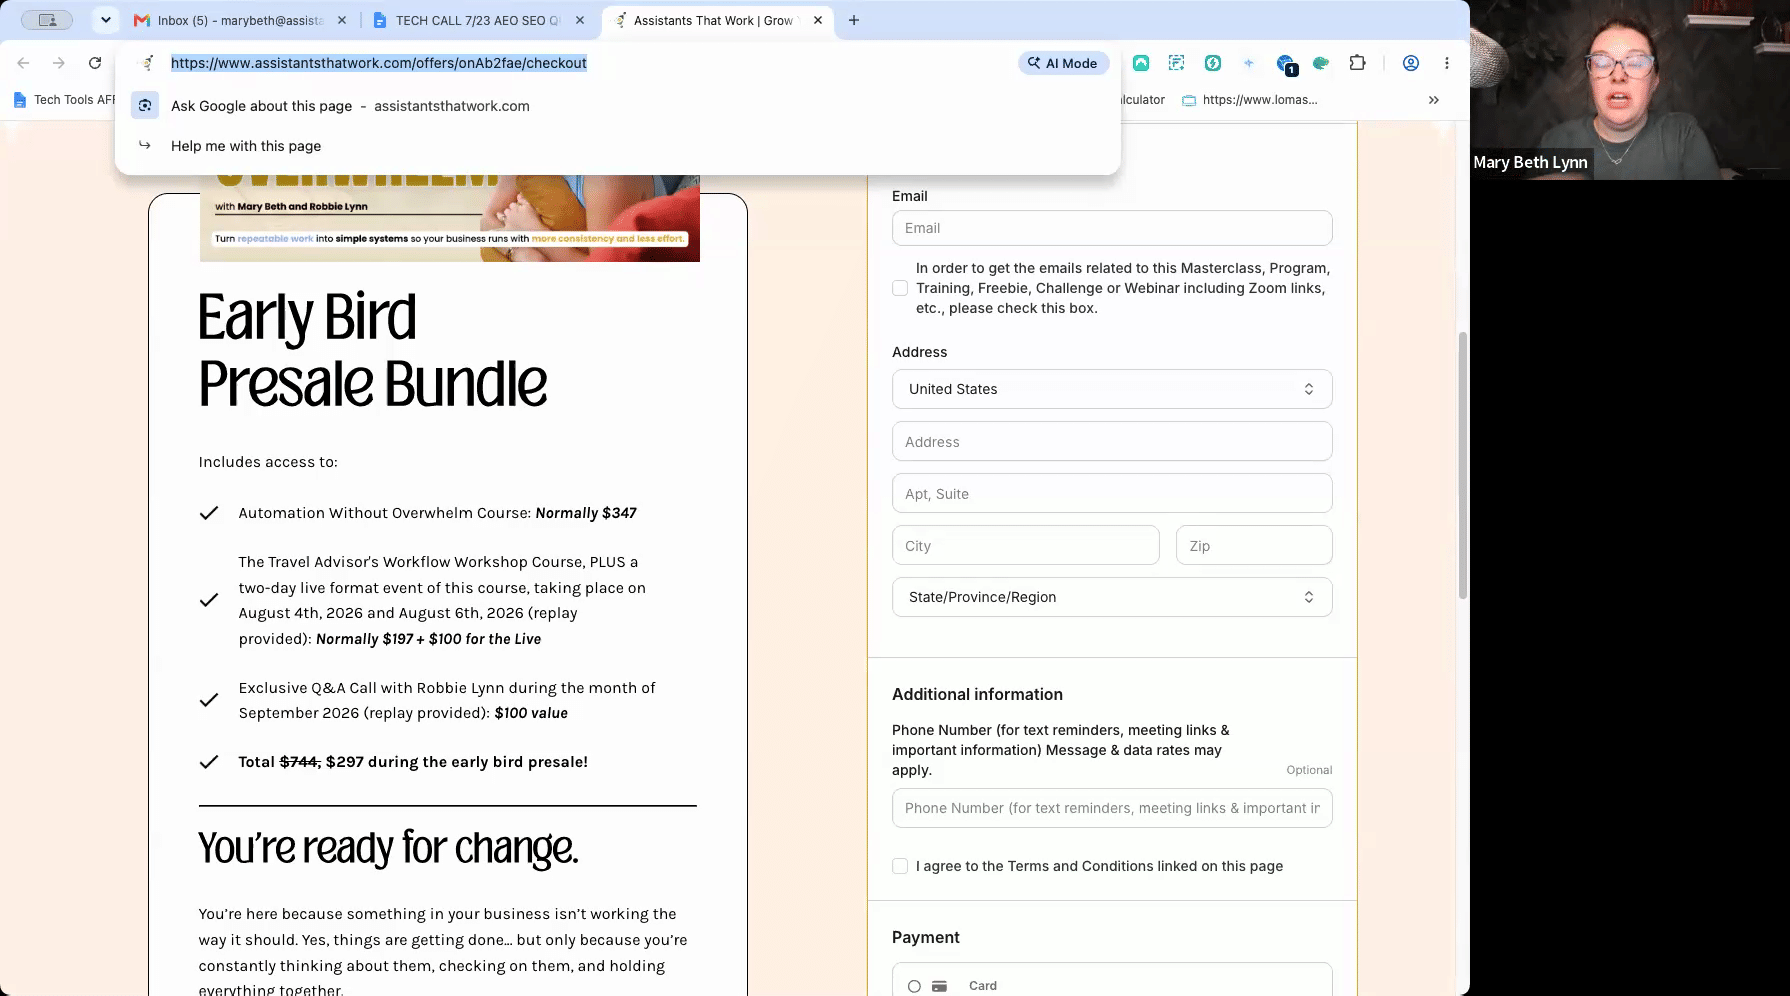Click the Payment section heading
Viewport: 1790px width, 996px height.
click(x=926, y=937)
